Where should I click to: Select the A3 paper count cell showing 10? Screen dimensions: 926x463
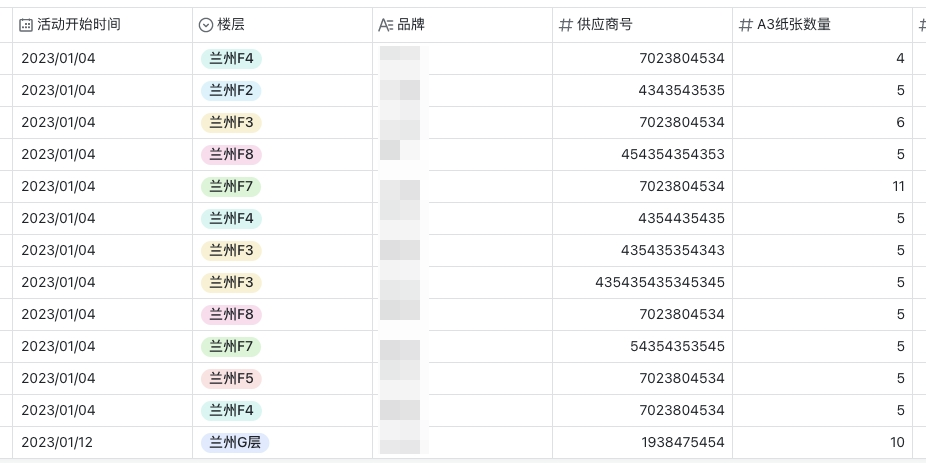coord(823,442)
